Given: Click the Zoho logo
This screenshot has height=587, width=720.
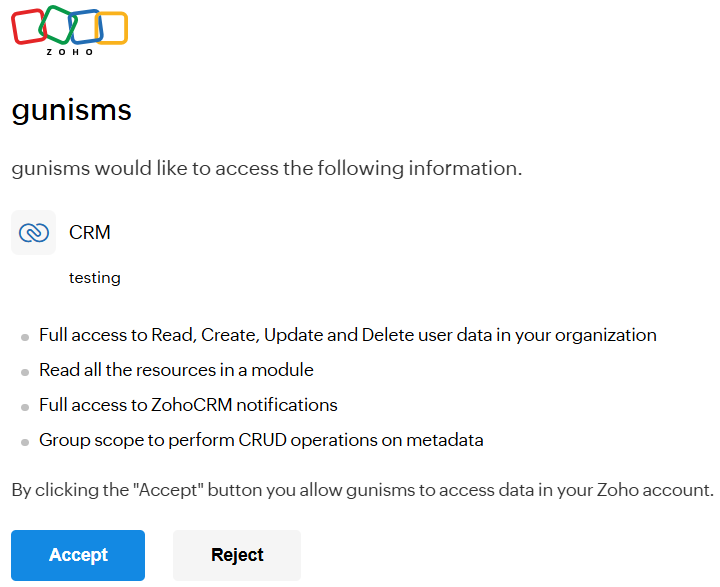Looking at the screenshot, I should [x=69, y=30].
